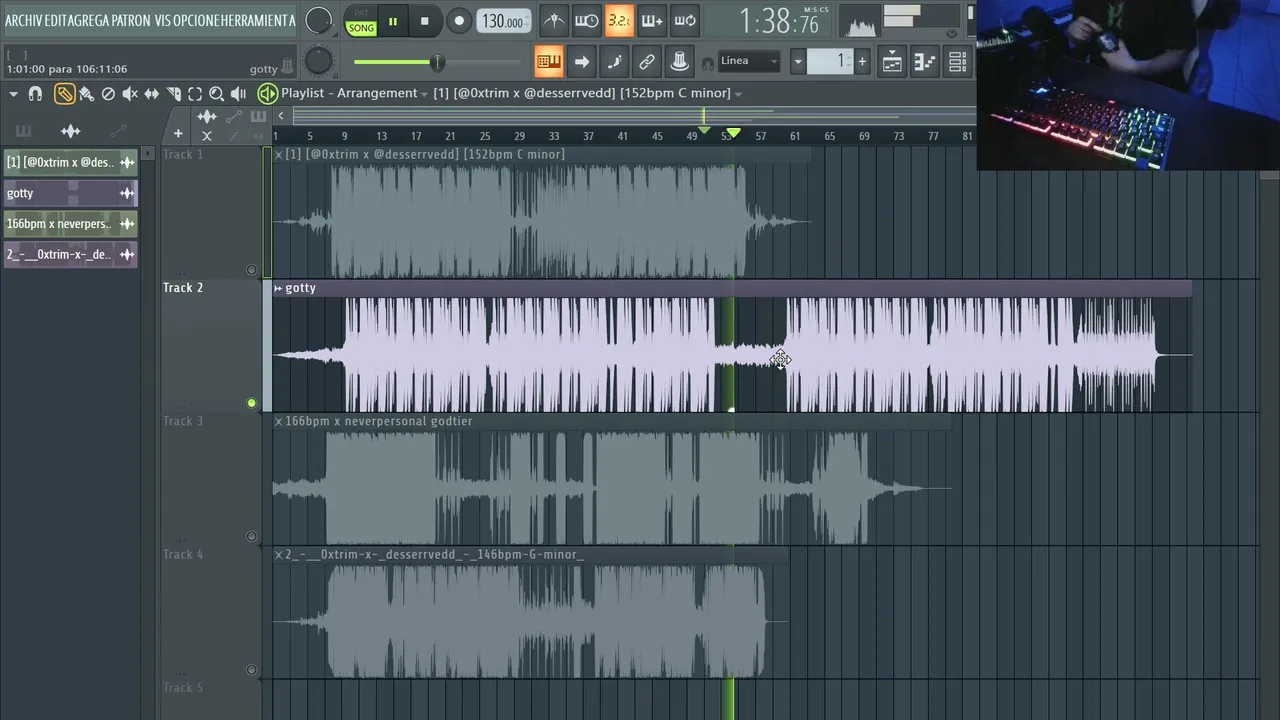Open gotty clip menu on Track 2

point(278,288)
